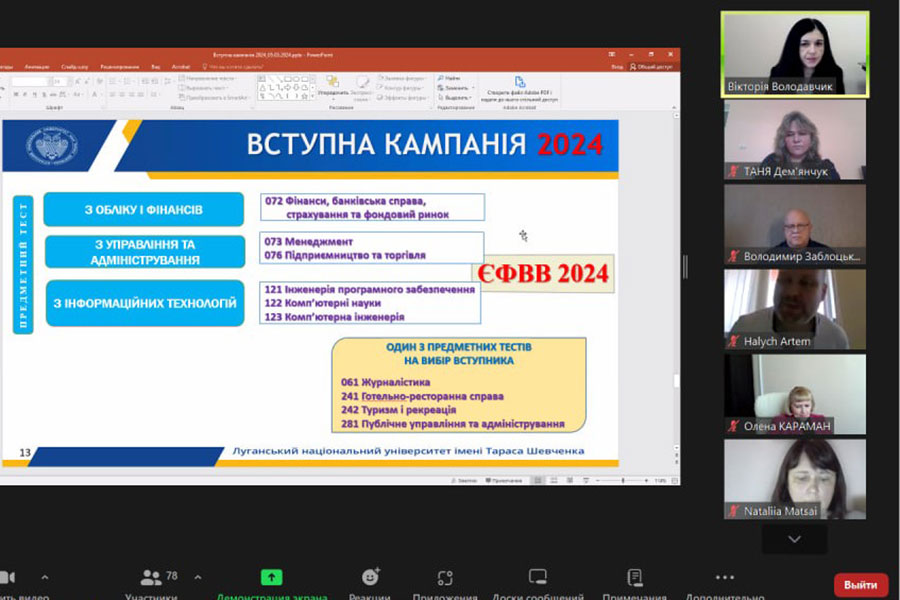The height and width of the screenshot is (600, 900).
Task: Open the Reactions emoji icon
Action: coord(371,576)
